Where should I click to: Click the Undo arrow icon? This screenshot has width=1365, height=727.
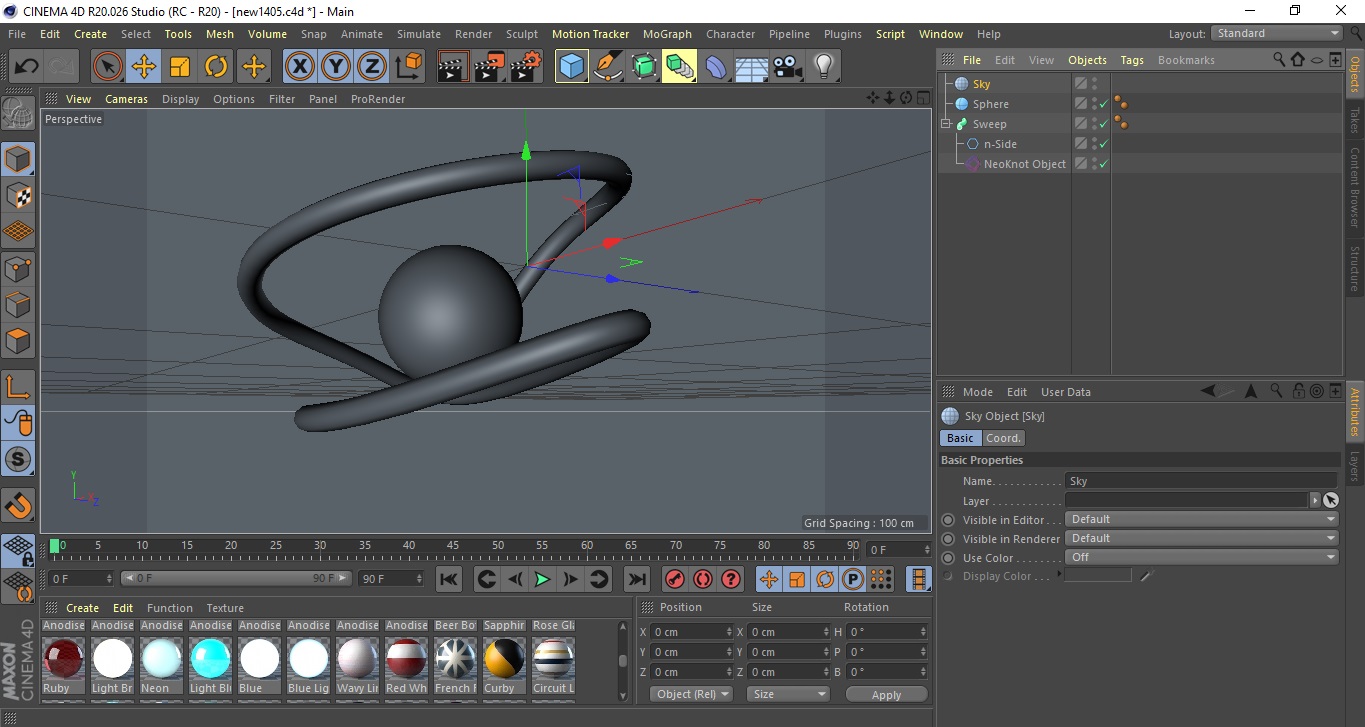[27, 67]
